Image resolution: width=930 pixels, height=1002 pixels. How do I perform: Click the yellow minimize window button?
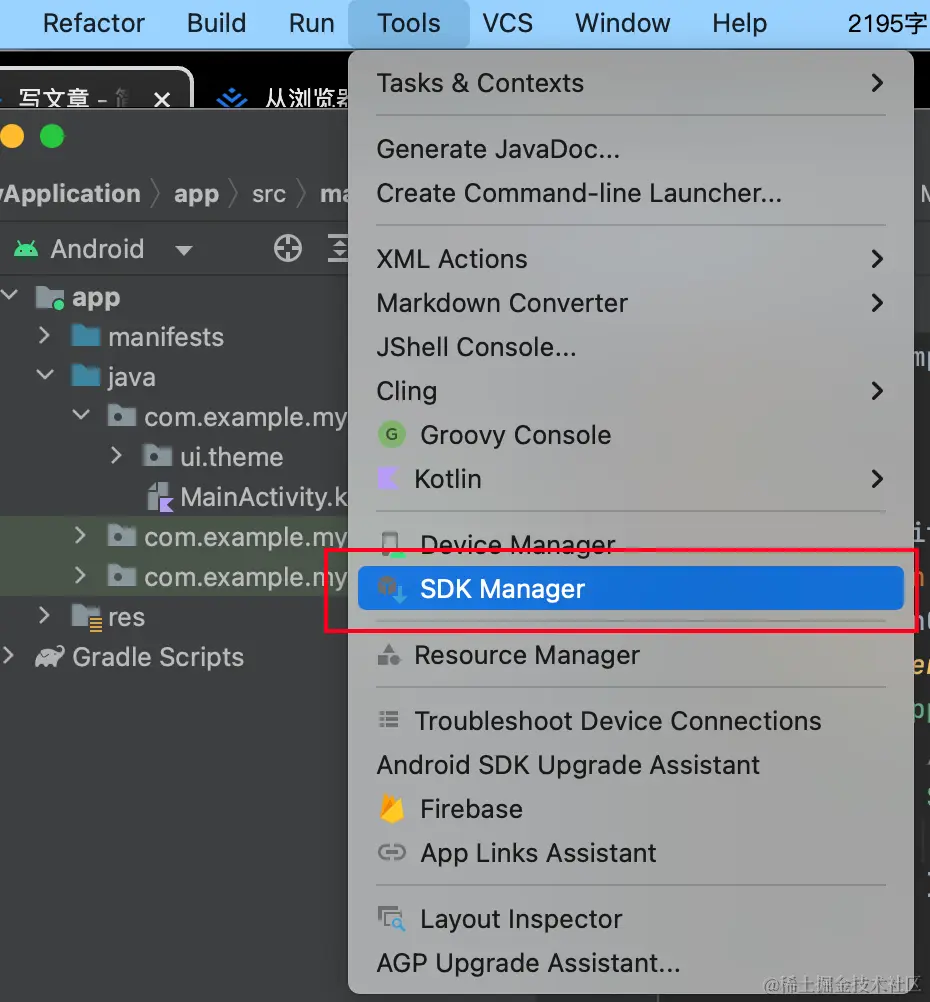coord(12,136)
